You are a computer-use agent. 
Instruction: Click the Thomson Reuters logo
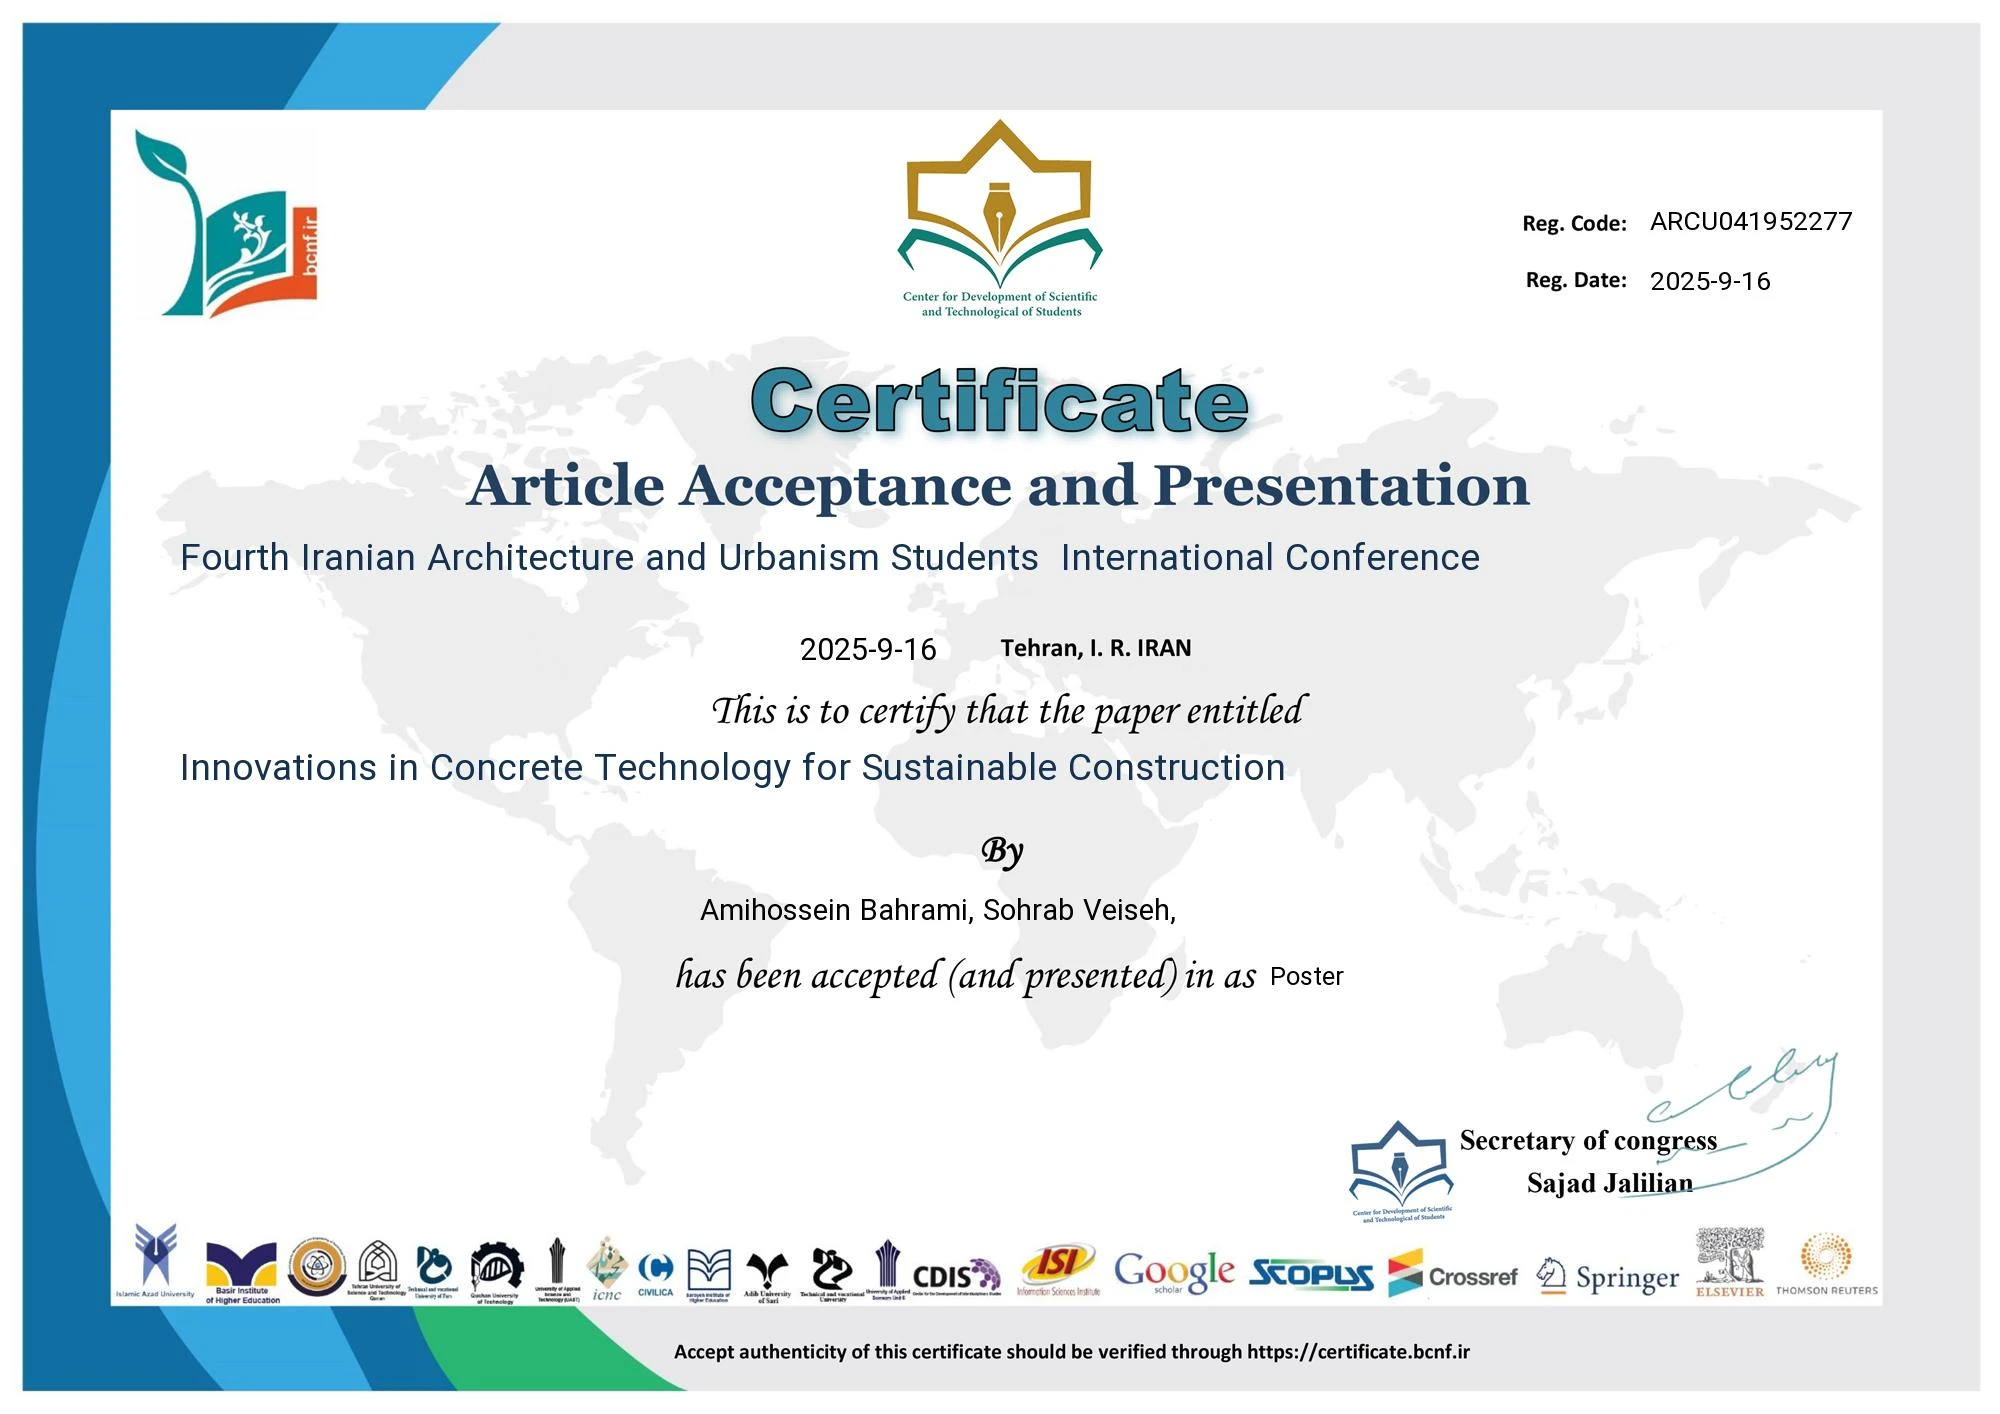coord(1826,1264)
